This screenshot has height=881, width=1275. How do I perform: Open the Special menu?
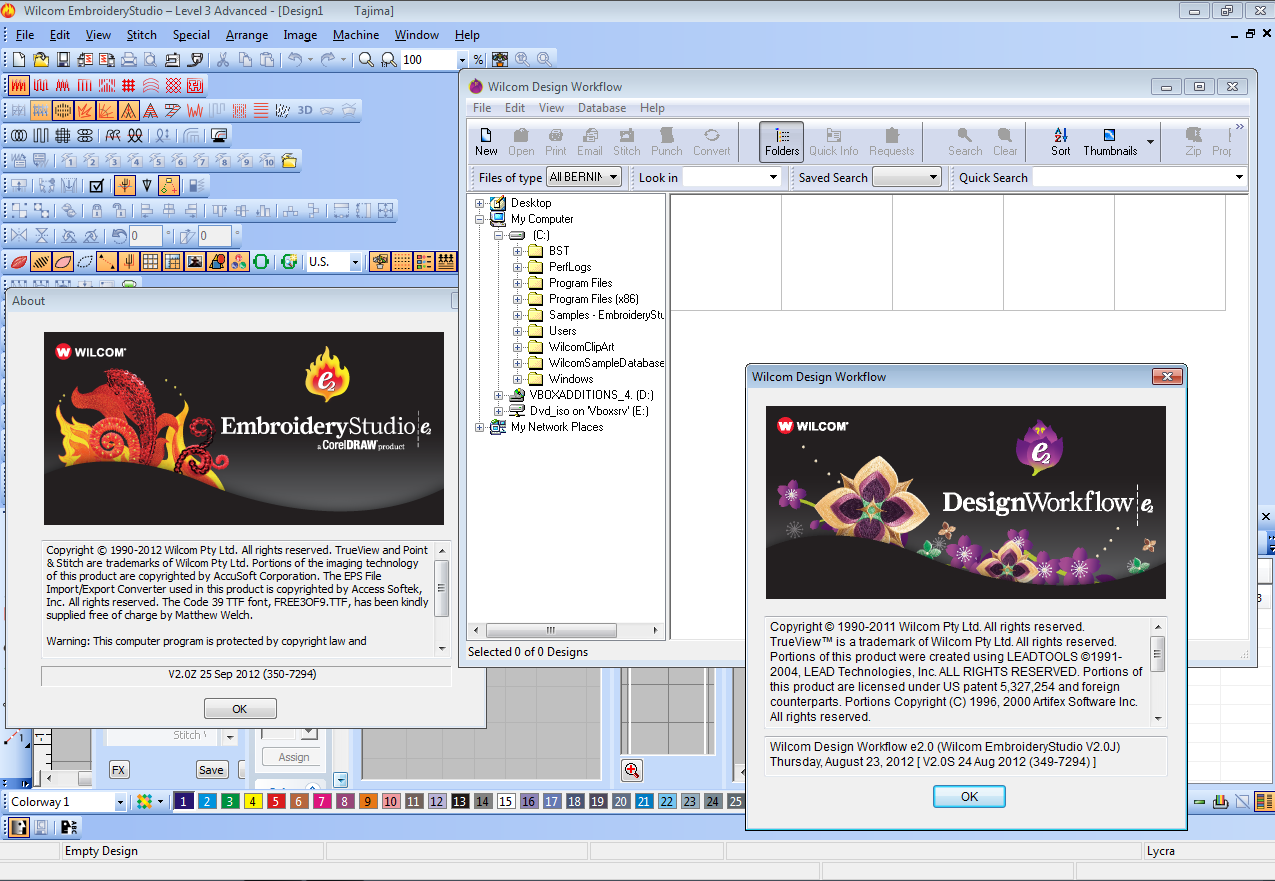coord(191,35)
